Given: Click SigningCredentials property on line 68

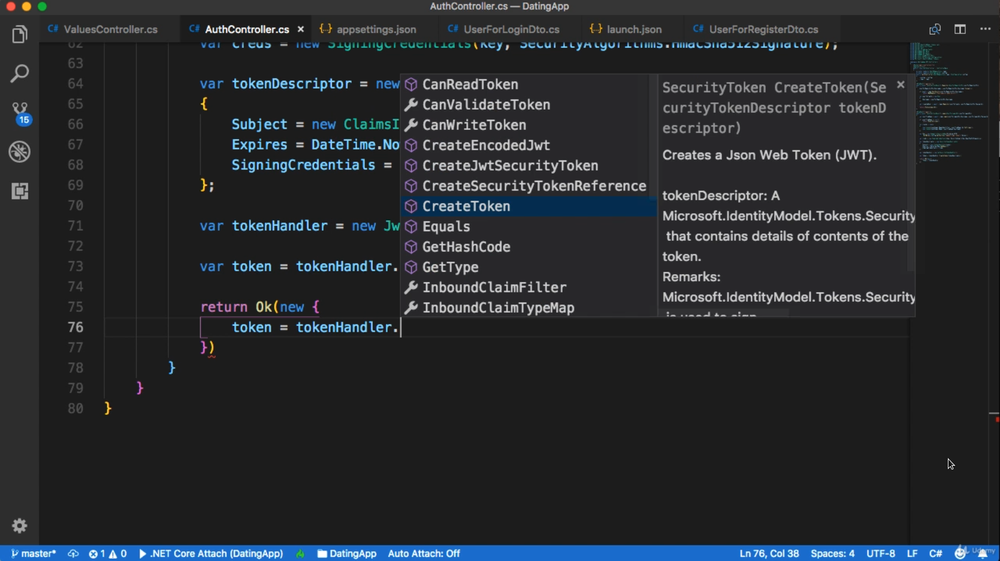Looking at the screenshot, I should pyautogui.click(x=303, y=164).
